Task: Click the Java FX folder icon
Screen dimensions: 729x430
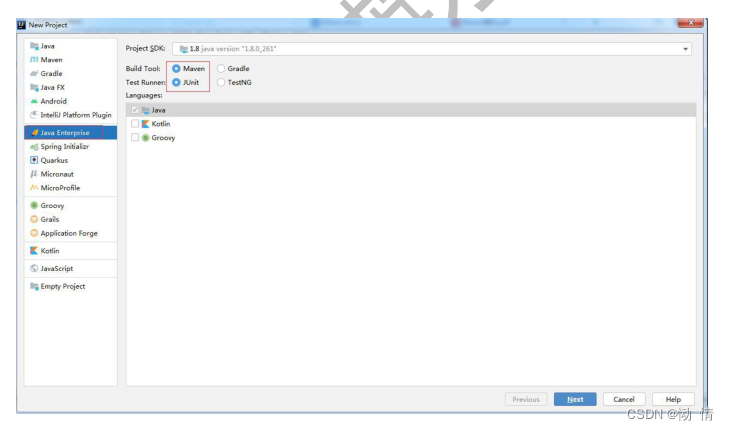Action: (x=34, y=87)
